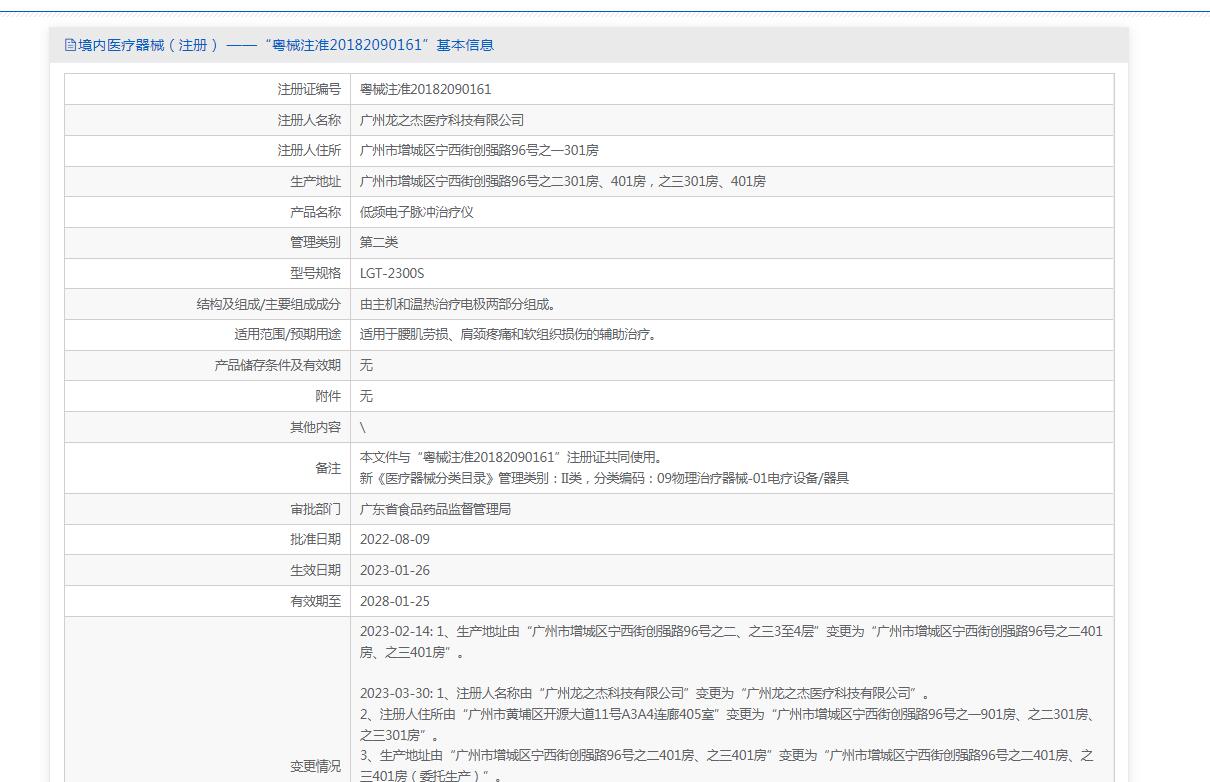Select the approval date 2022-08-09
Viewport: 1210px width, 782px height.
click(x=394, y=540)
